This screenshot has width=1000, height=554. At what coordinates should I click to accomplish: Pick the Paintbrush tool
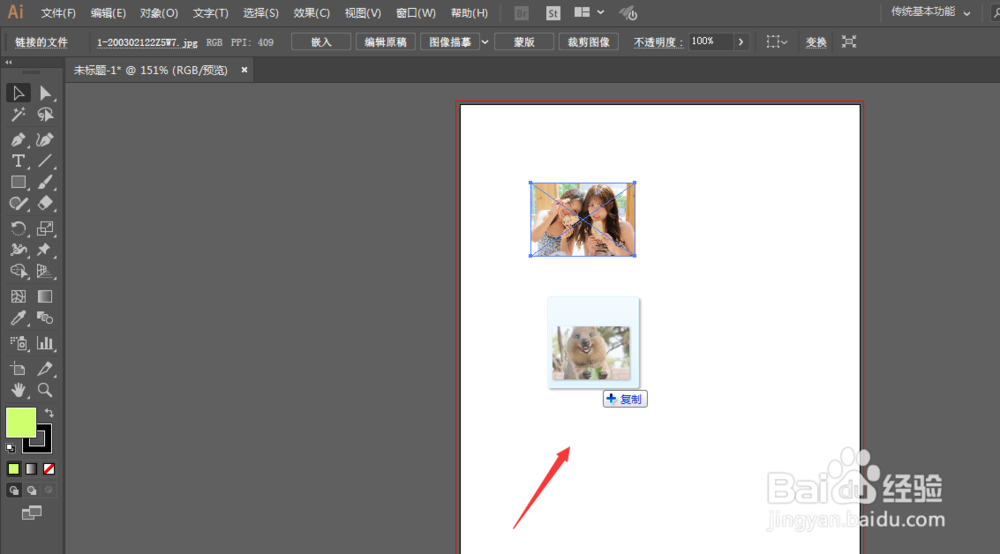(x=45, y=182)
